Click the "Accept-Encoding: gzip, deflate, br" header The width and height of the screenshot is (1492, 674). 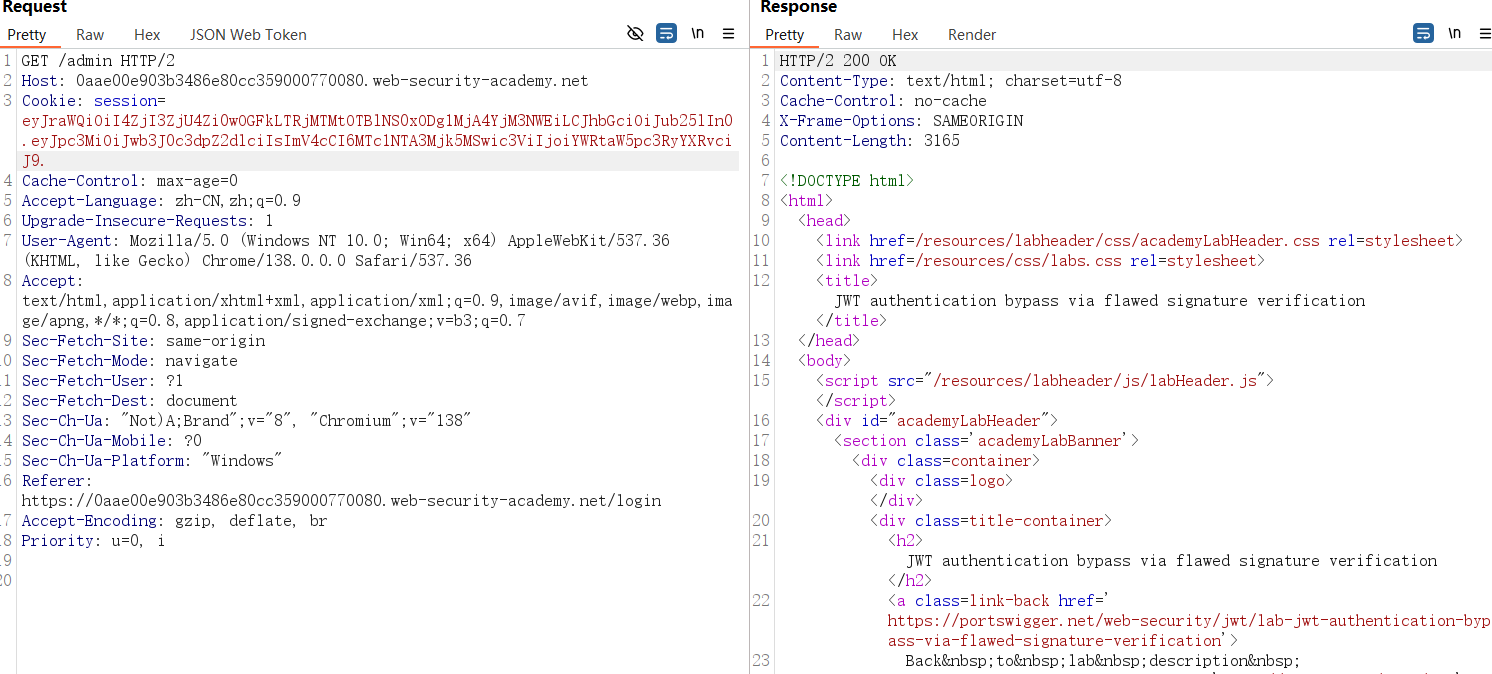[x=175, y=521]
